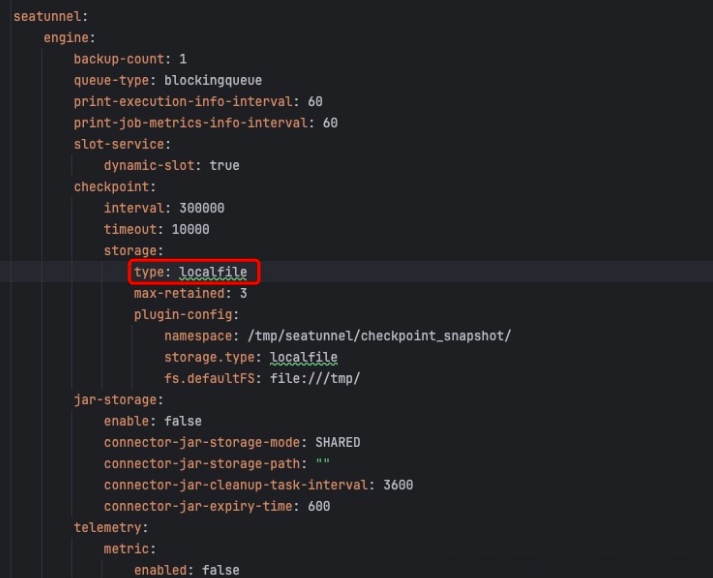Click the 'storage.type' key
The width and height of the screenshot is (713, 578).
click(209, 357)
